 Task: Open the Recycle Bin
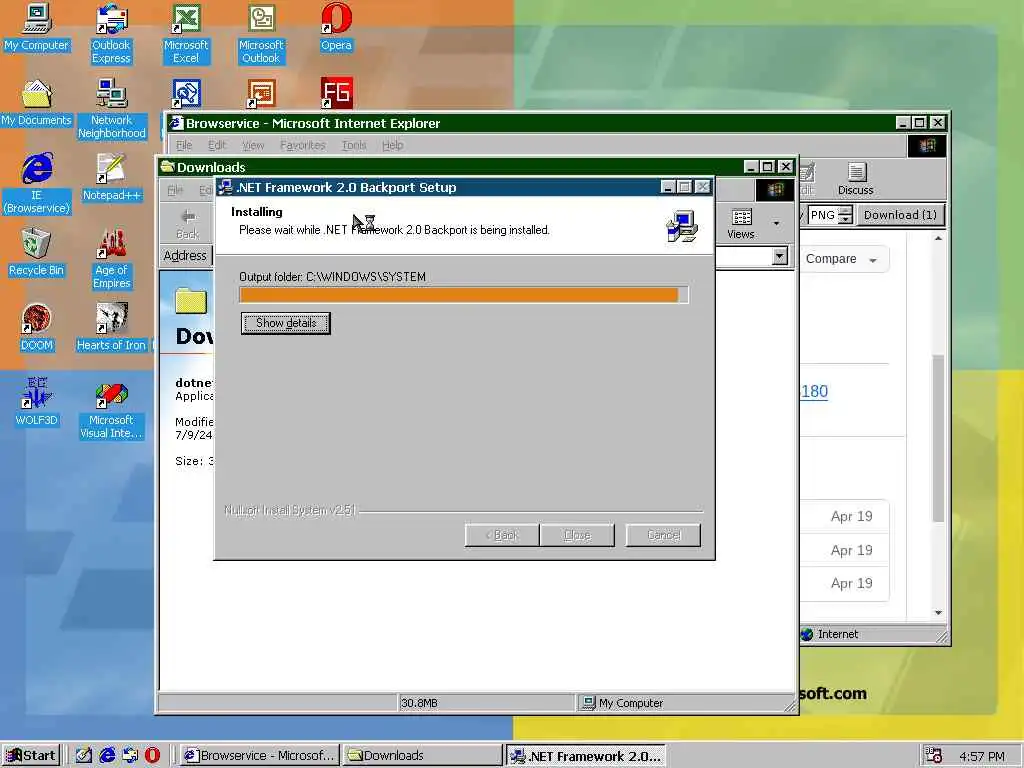coord(37,253)
